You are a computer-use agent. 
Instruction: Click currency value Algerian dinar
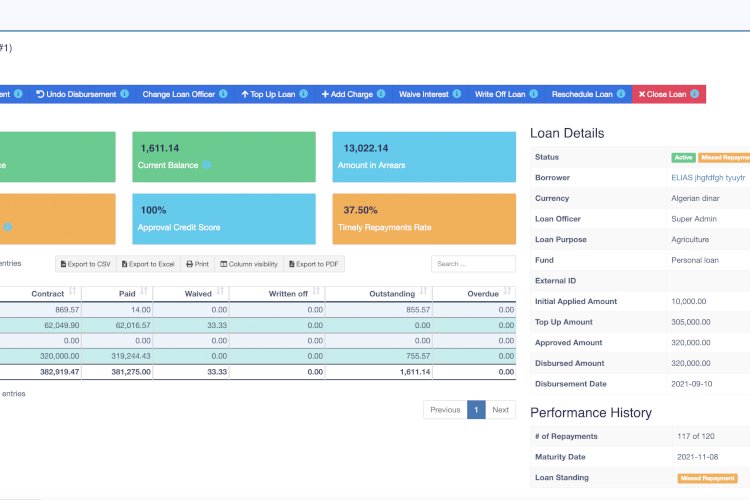pos(695,198)
